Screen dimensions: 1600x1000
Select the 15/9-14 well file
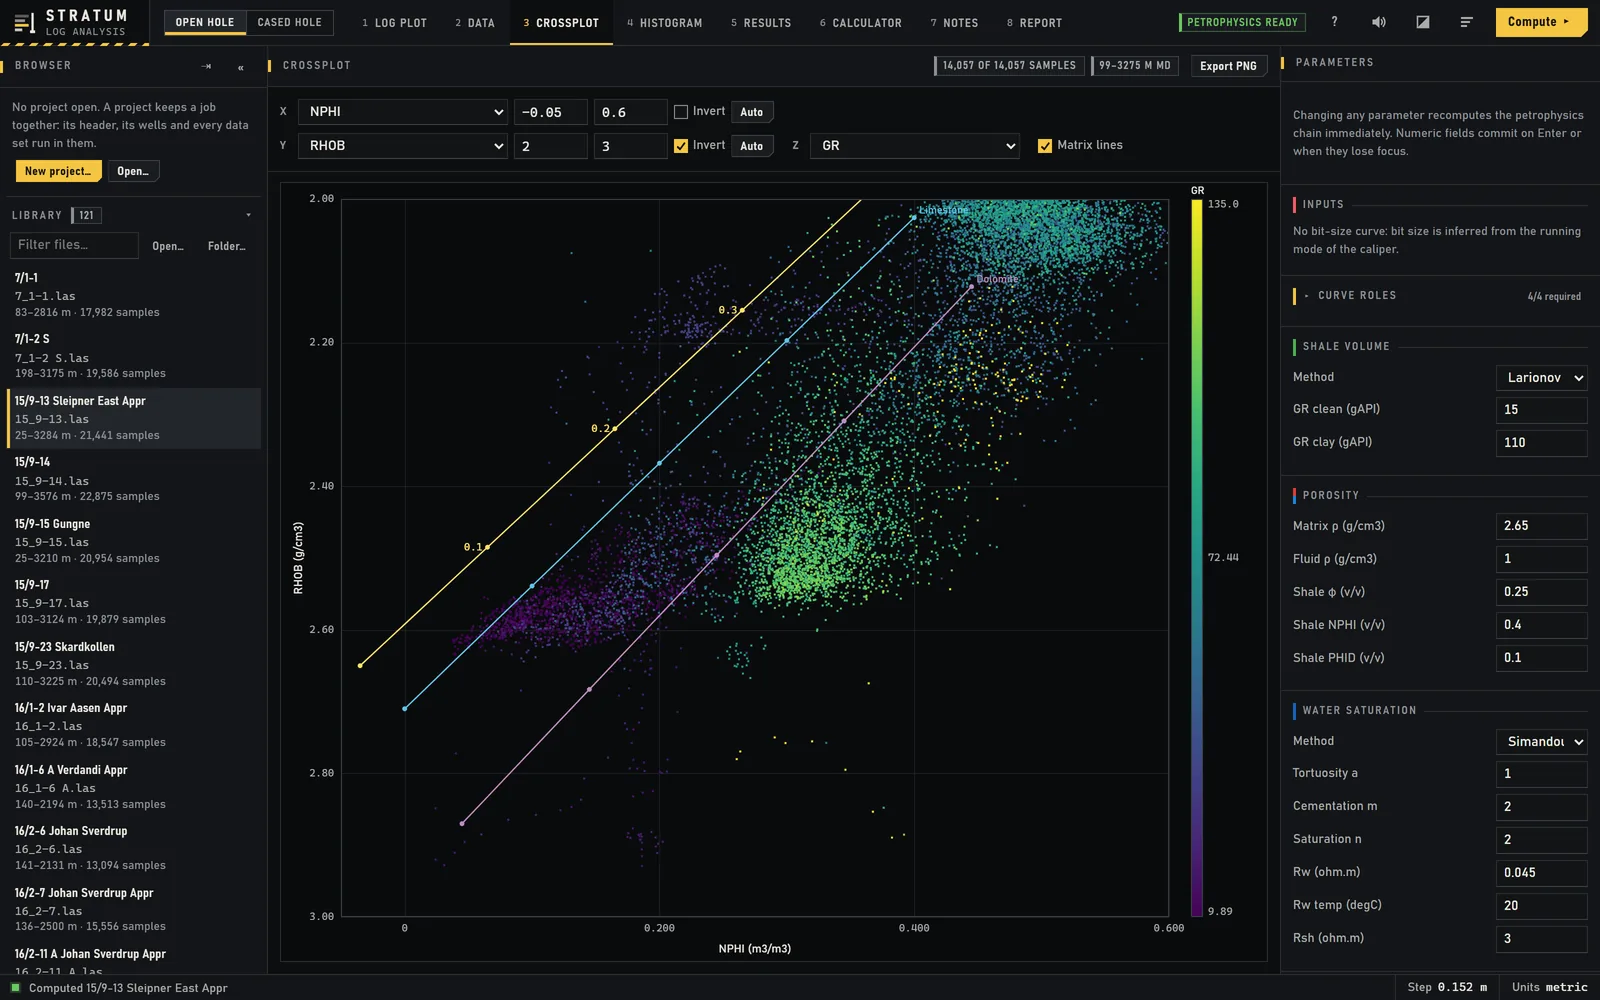(134, 479)
